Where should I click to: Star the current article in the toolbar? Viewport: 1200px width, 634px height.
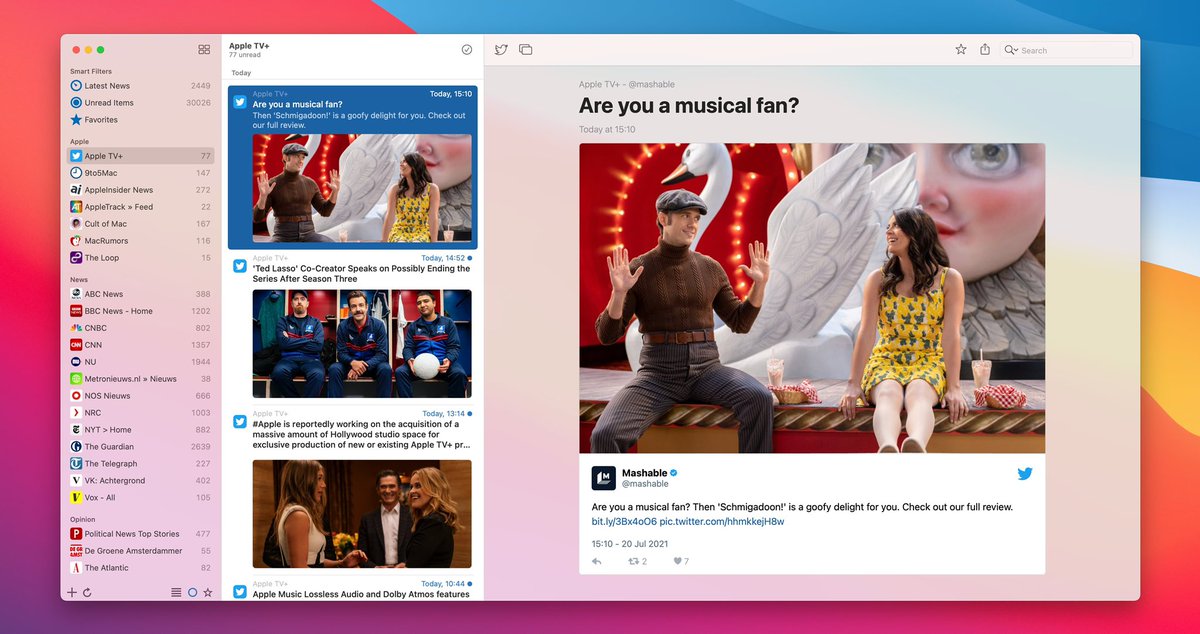coord(961,48)
